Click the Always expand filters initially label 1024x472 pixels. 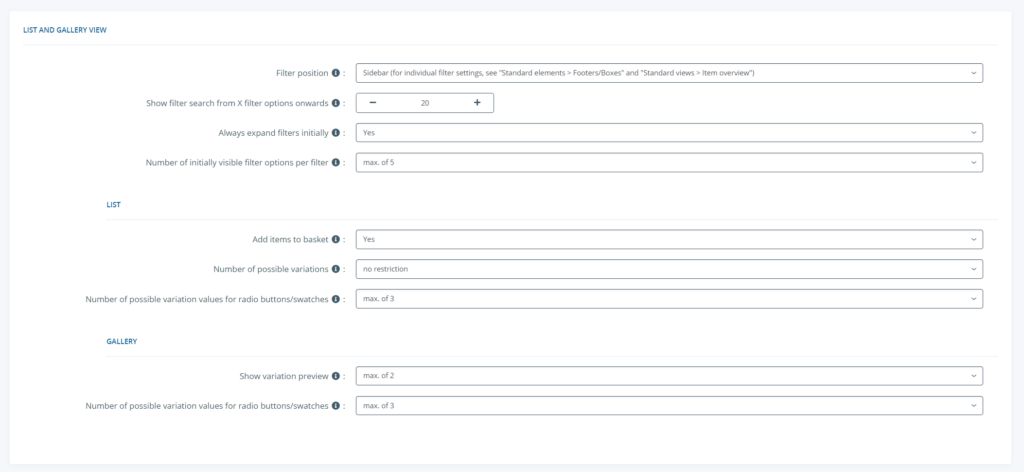click(x=273, y=133)
